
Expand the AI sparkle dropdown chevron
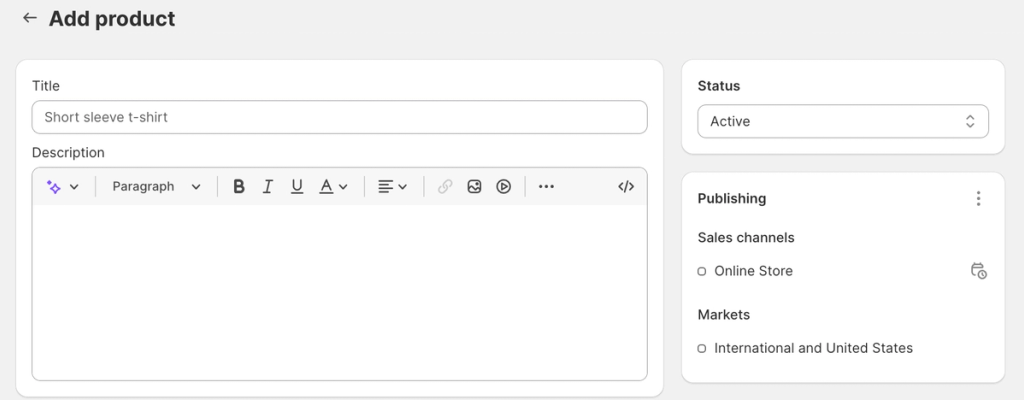[x=74, y=187]
